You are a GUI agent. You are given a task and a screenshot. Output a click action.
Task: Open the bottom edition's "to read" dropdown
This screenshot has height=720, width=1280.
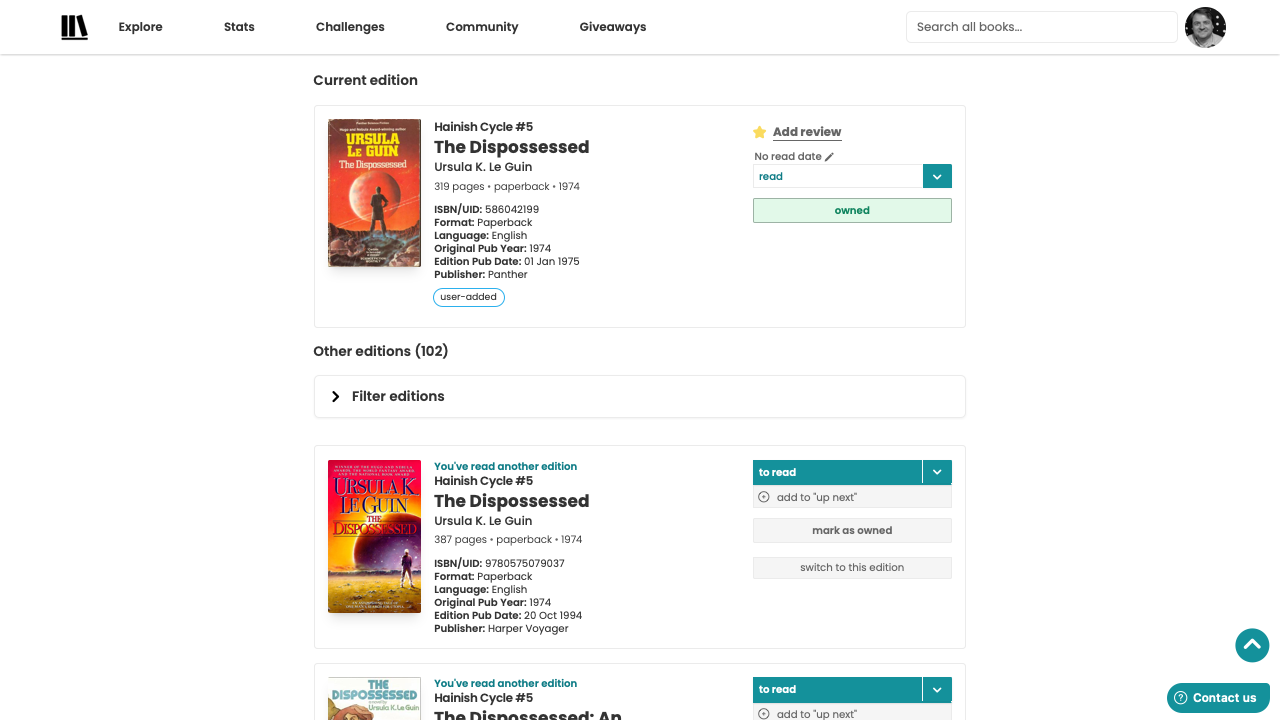tap(937, 689)
